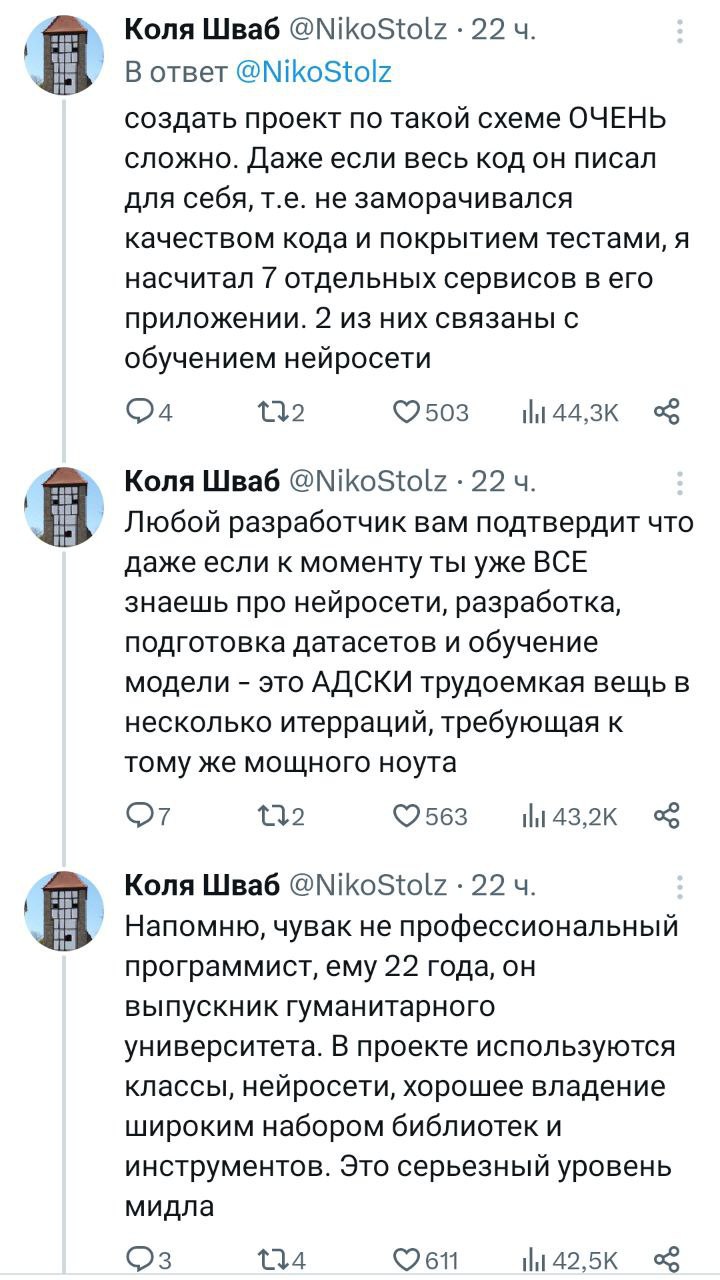Share the first tweet with 44,3K views
The height and width of the screenshot is (1280, 720).
pos(667,411)
